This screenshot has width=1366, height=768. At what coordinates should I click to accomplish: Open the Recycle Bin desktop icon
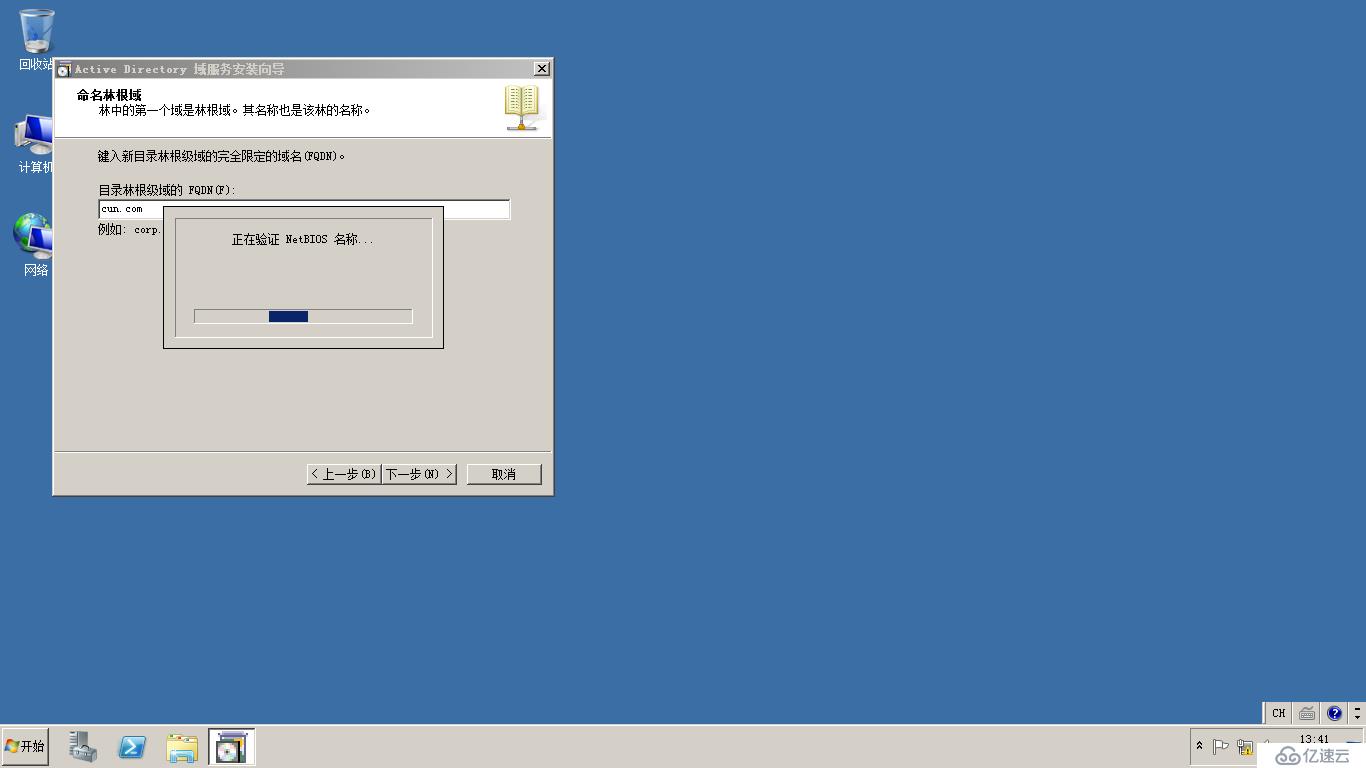pyautogui.click(x=36, y=40)
